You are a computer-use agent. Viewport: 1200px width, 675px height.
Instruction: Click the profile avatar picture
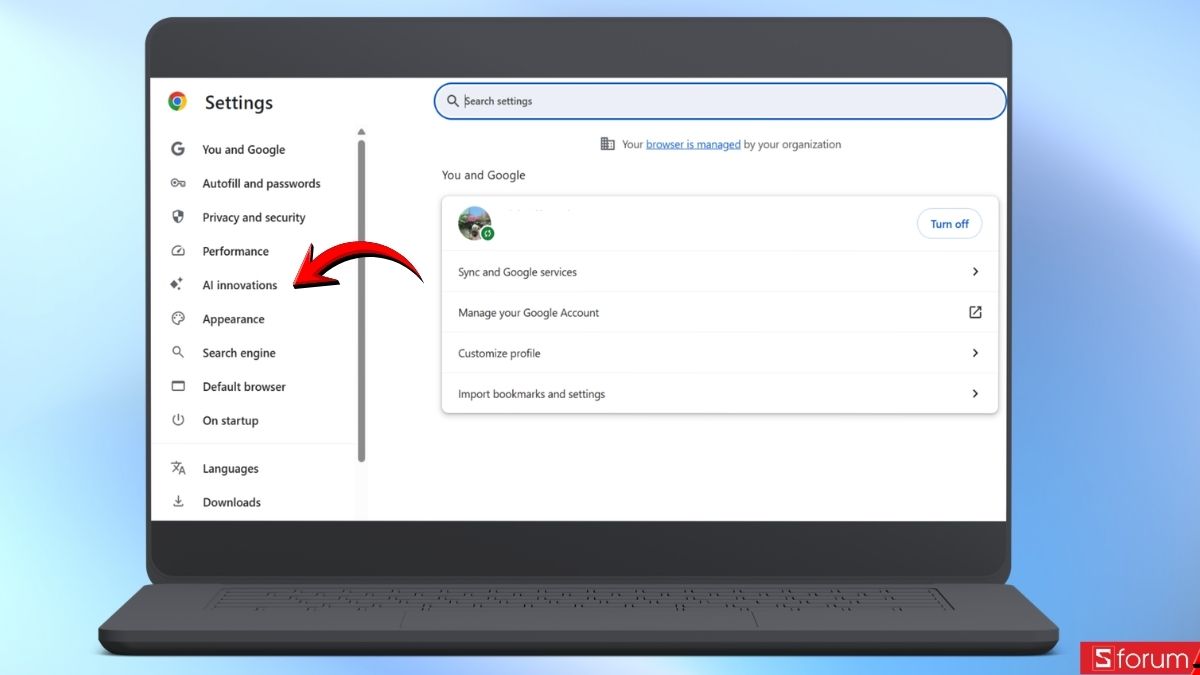pyautogui.click(x=474, y=223)
